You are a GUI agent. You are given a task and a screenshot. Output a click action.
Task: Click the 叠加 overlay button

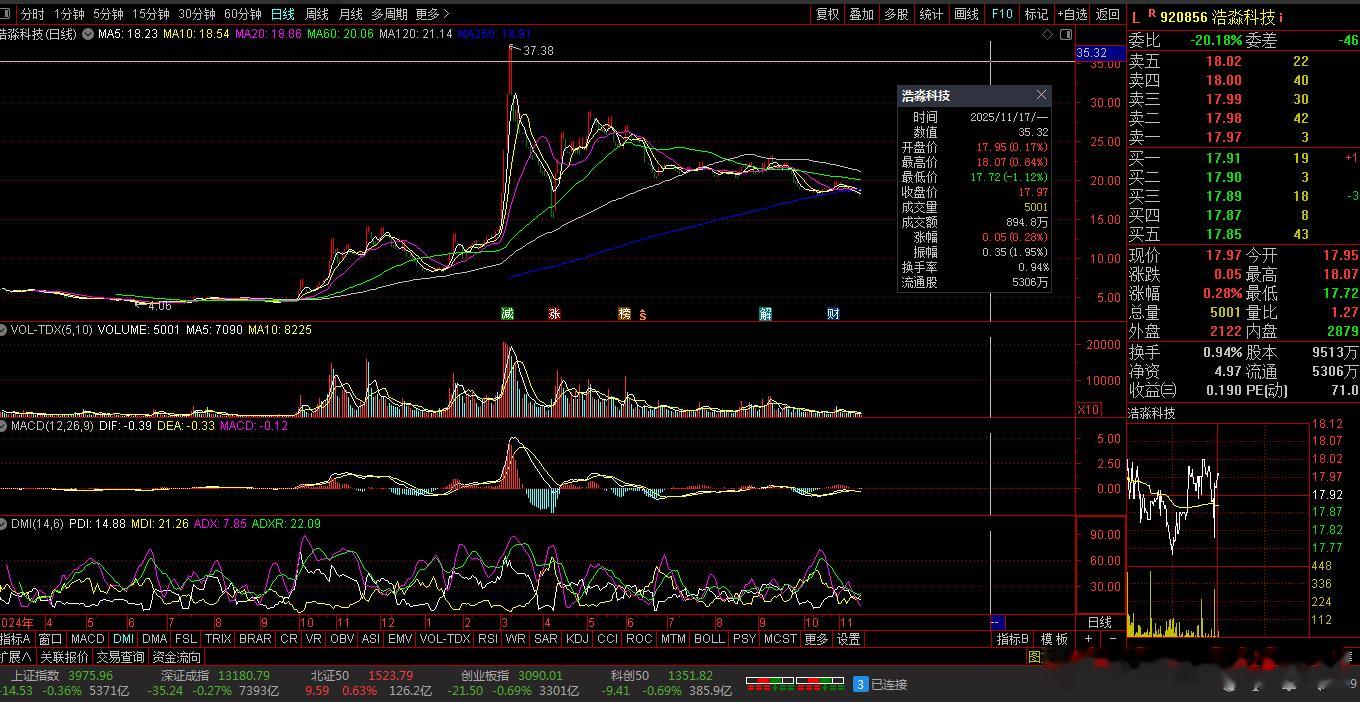(862, 14)
